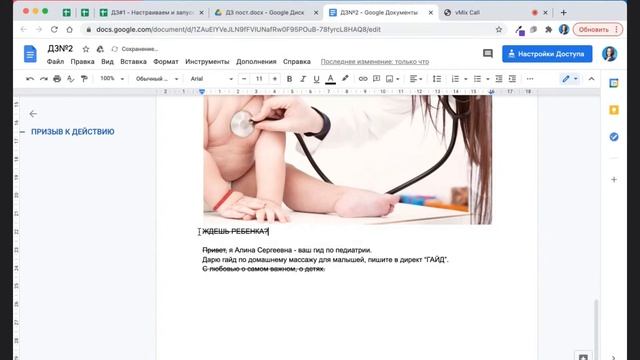The image size is (640, 360).
Task: Hide the menus with chevron up
Action: 591,79
